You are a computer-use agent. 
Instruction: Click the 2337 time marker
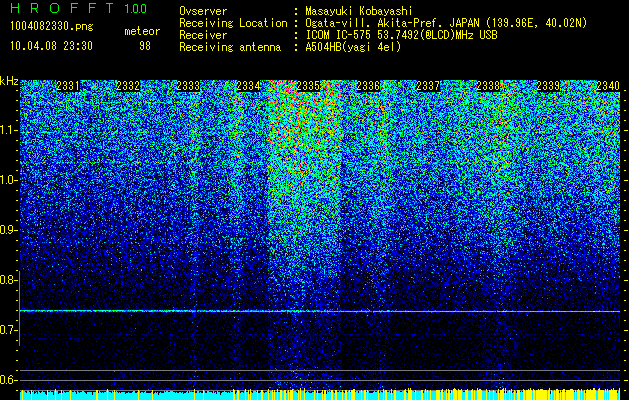428,86
